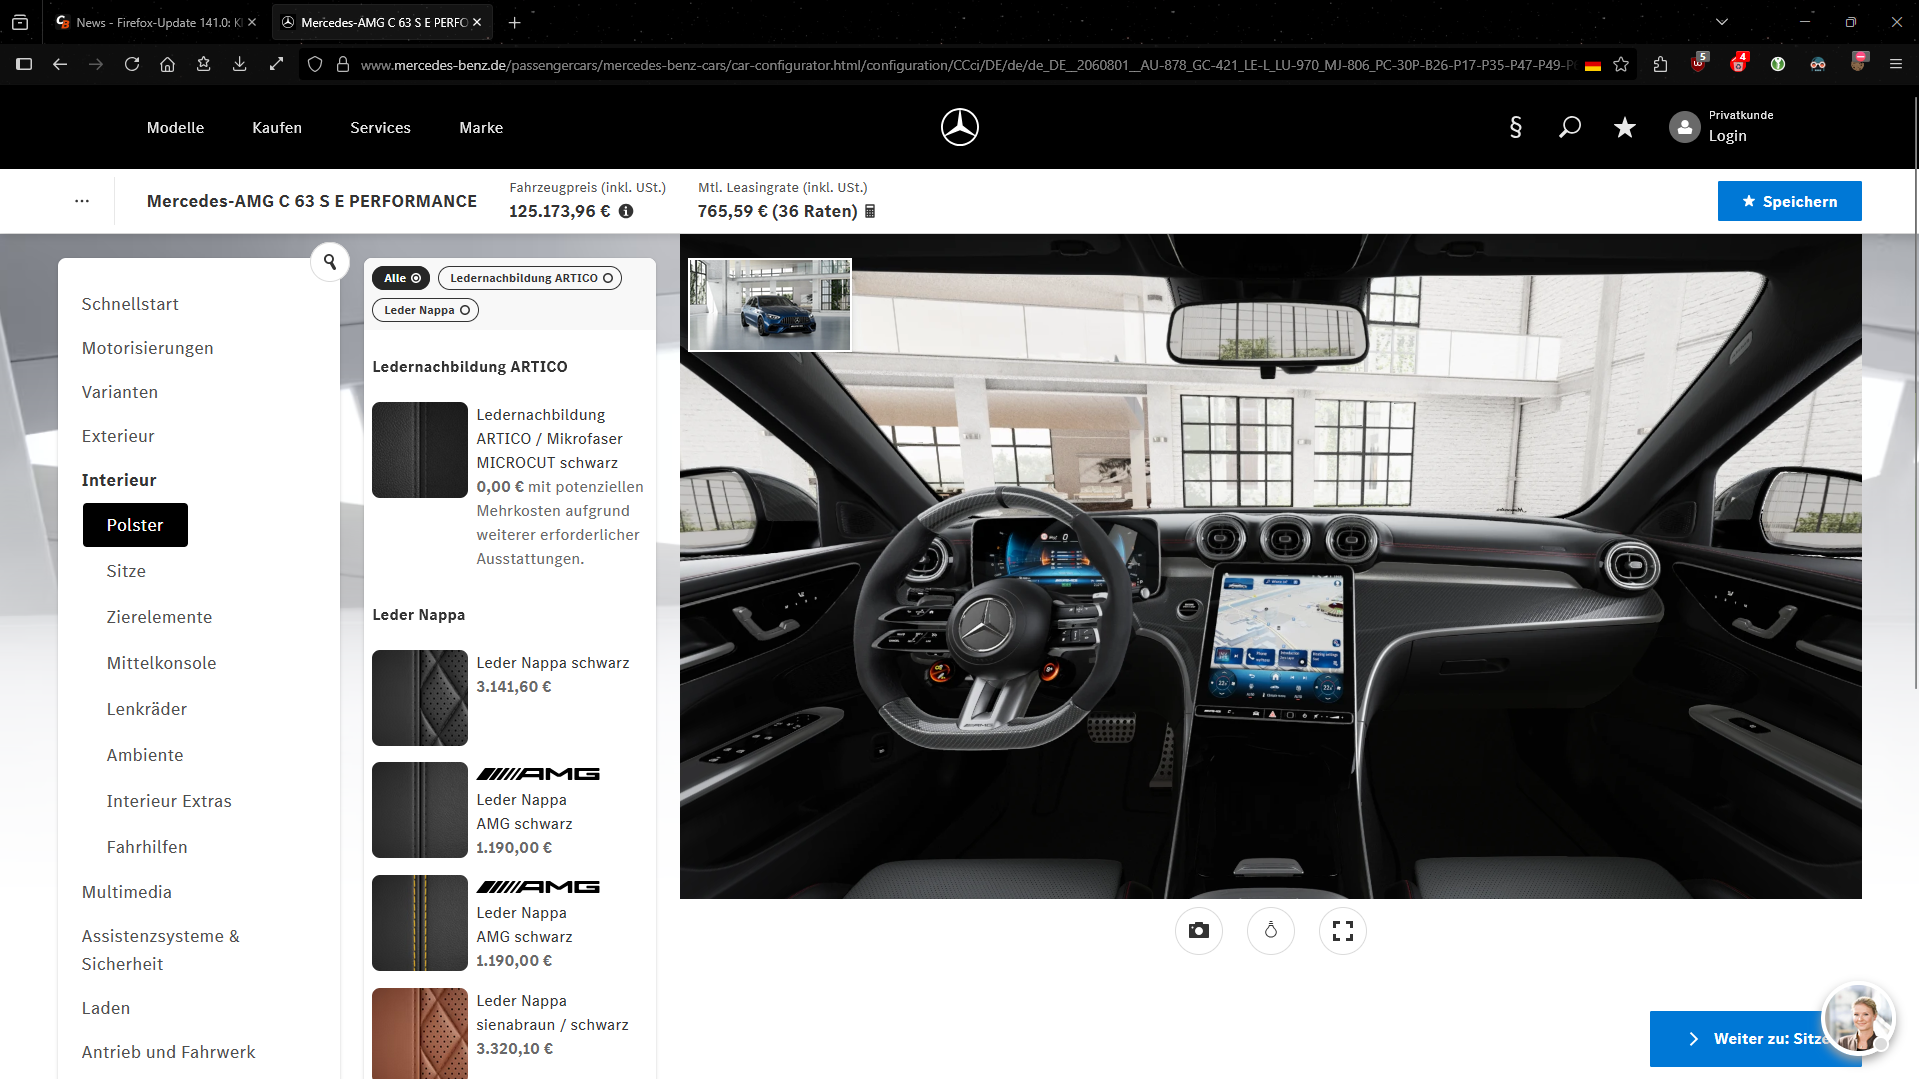The width and height of the screenshot is (1919, 1079).
Task: Click the Mercedes-Benz star logo
Action: point(959,127)
